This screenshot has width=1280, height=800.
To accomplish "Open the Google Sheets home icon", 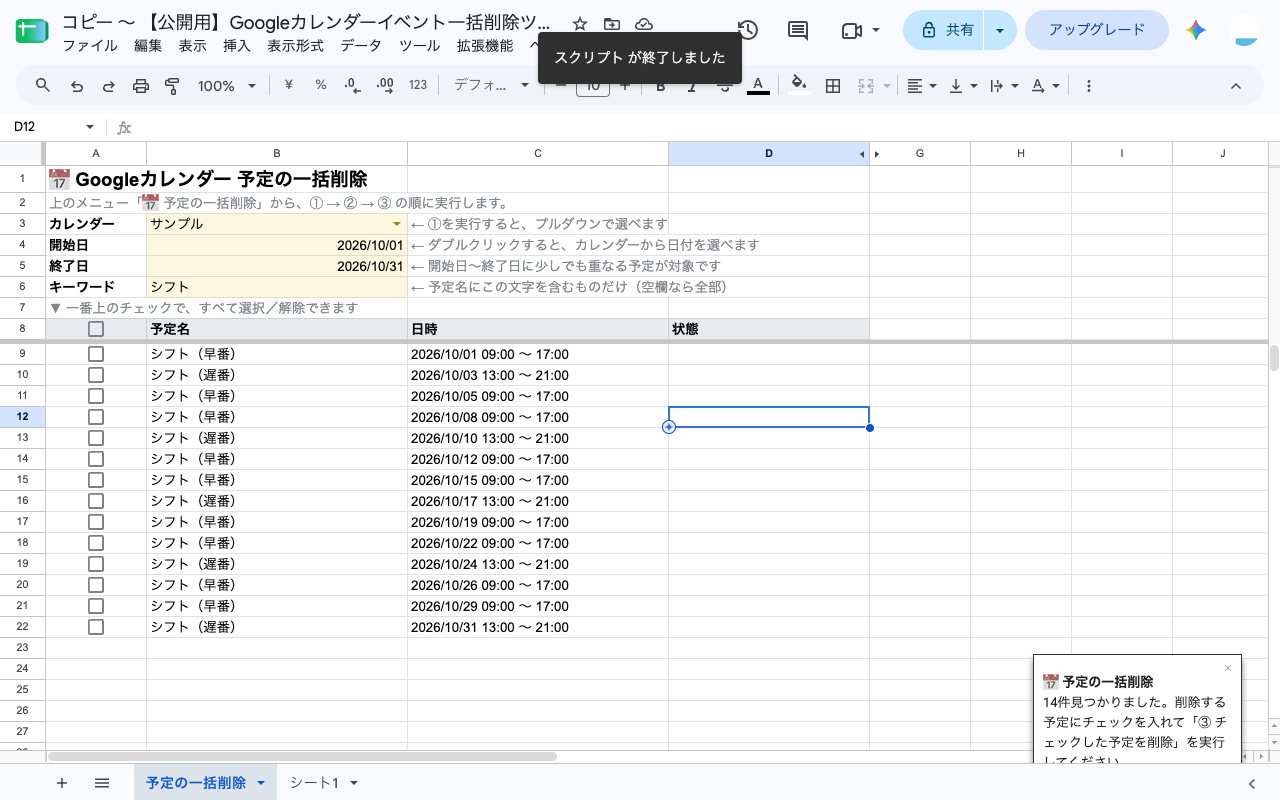I will (x=31, y=30).
